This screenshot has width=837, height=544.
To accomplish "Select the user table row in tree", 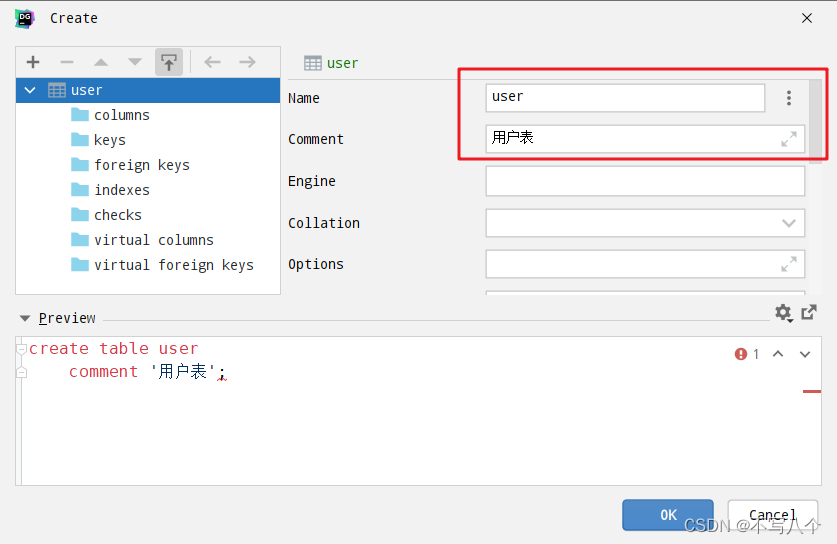I will tap(148, 90).
